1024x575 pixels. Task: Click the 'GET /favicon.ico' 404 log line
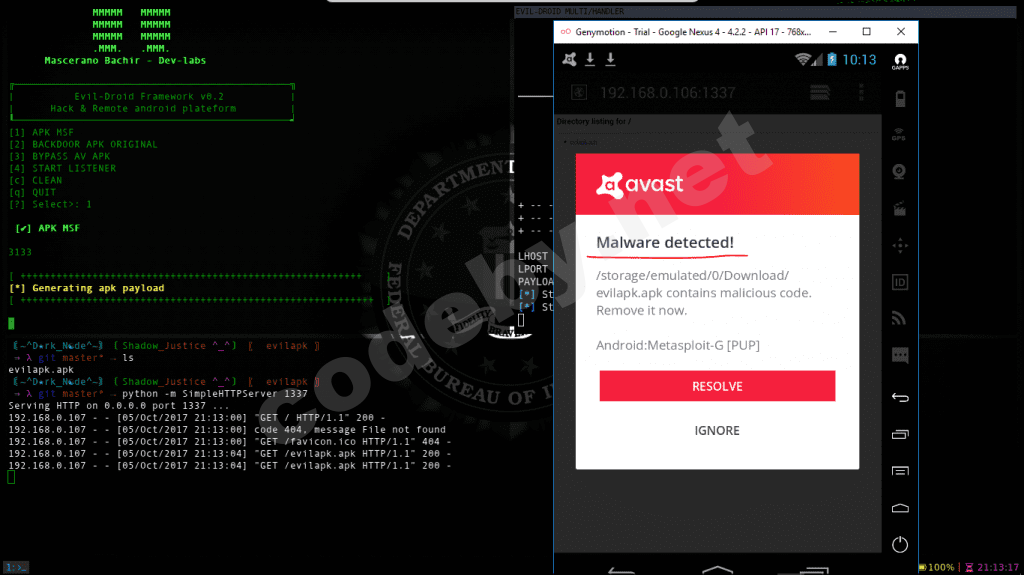coord(229,441)
